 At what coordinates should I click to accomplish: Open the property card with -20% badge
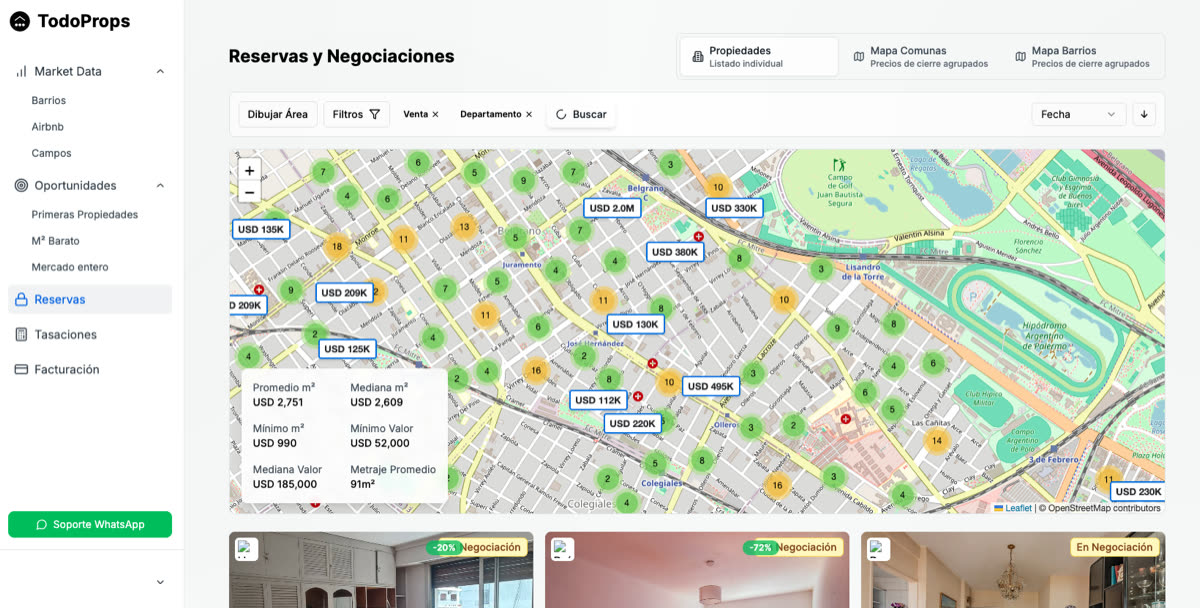point(381,570)
